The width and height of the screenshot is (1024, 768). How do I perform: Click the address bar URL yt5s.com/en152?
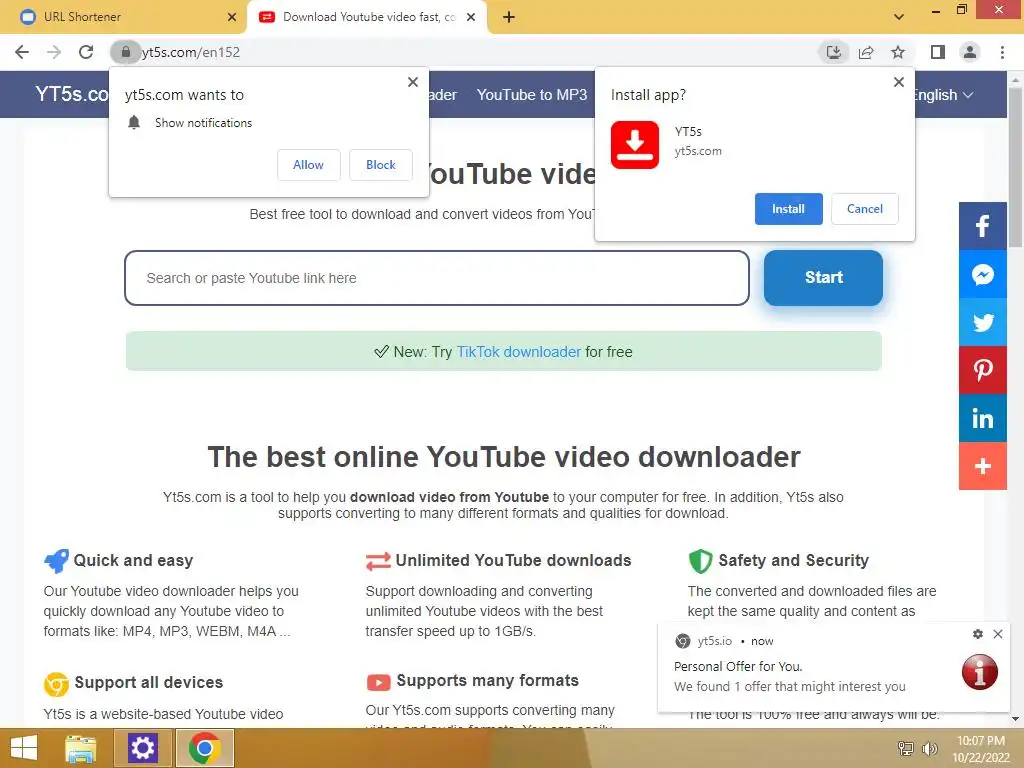191,52
